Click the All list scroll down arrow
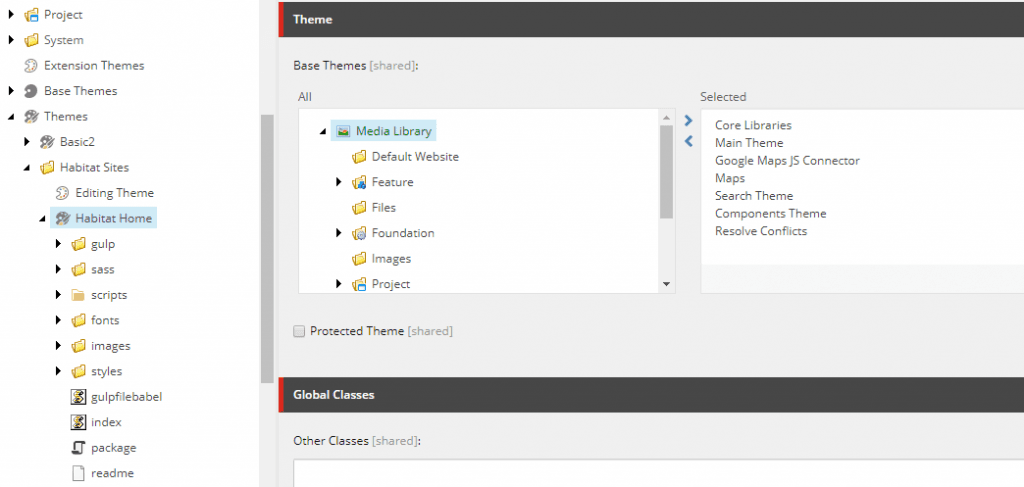 click(667, 285)
